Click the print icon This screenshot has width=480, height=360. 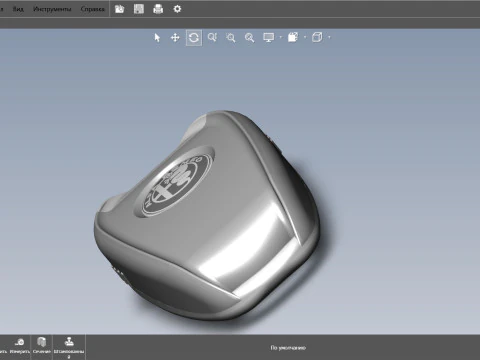tap(158, 9)
